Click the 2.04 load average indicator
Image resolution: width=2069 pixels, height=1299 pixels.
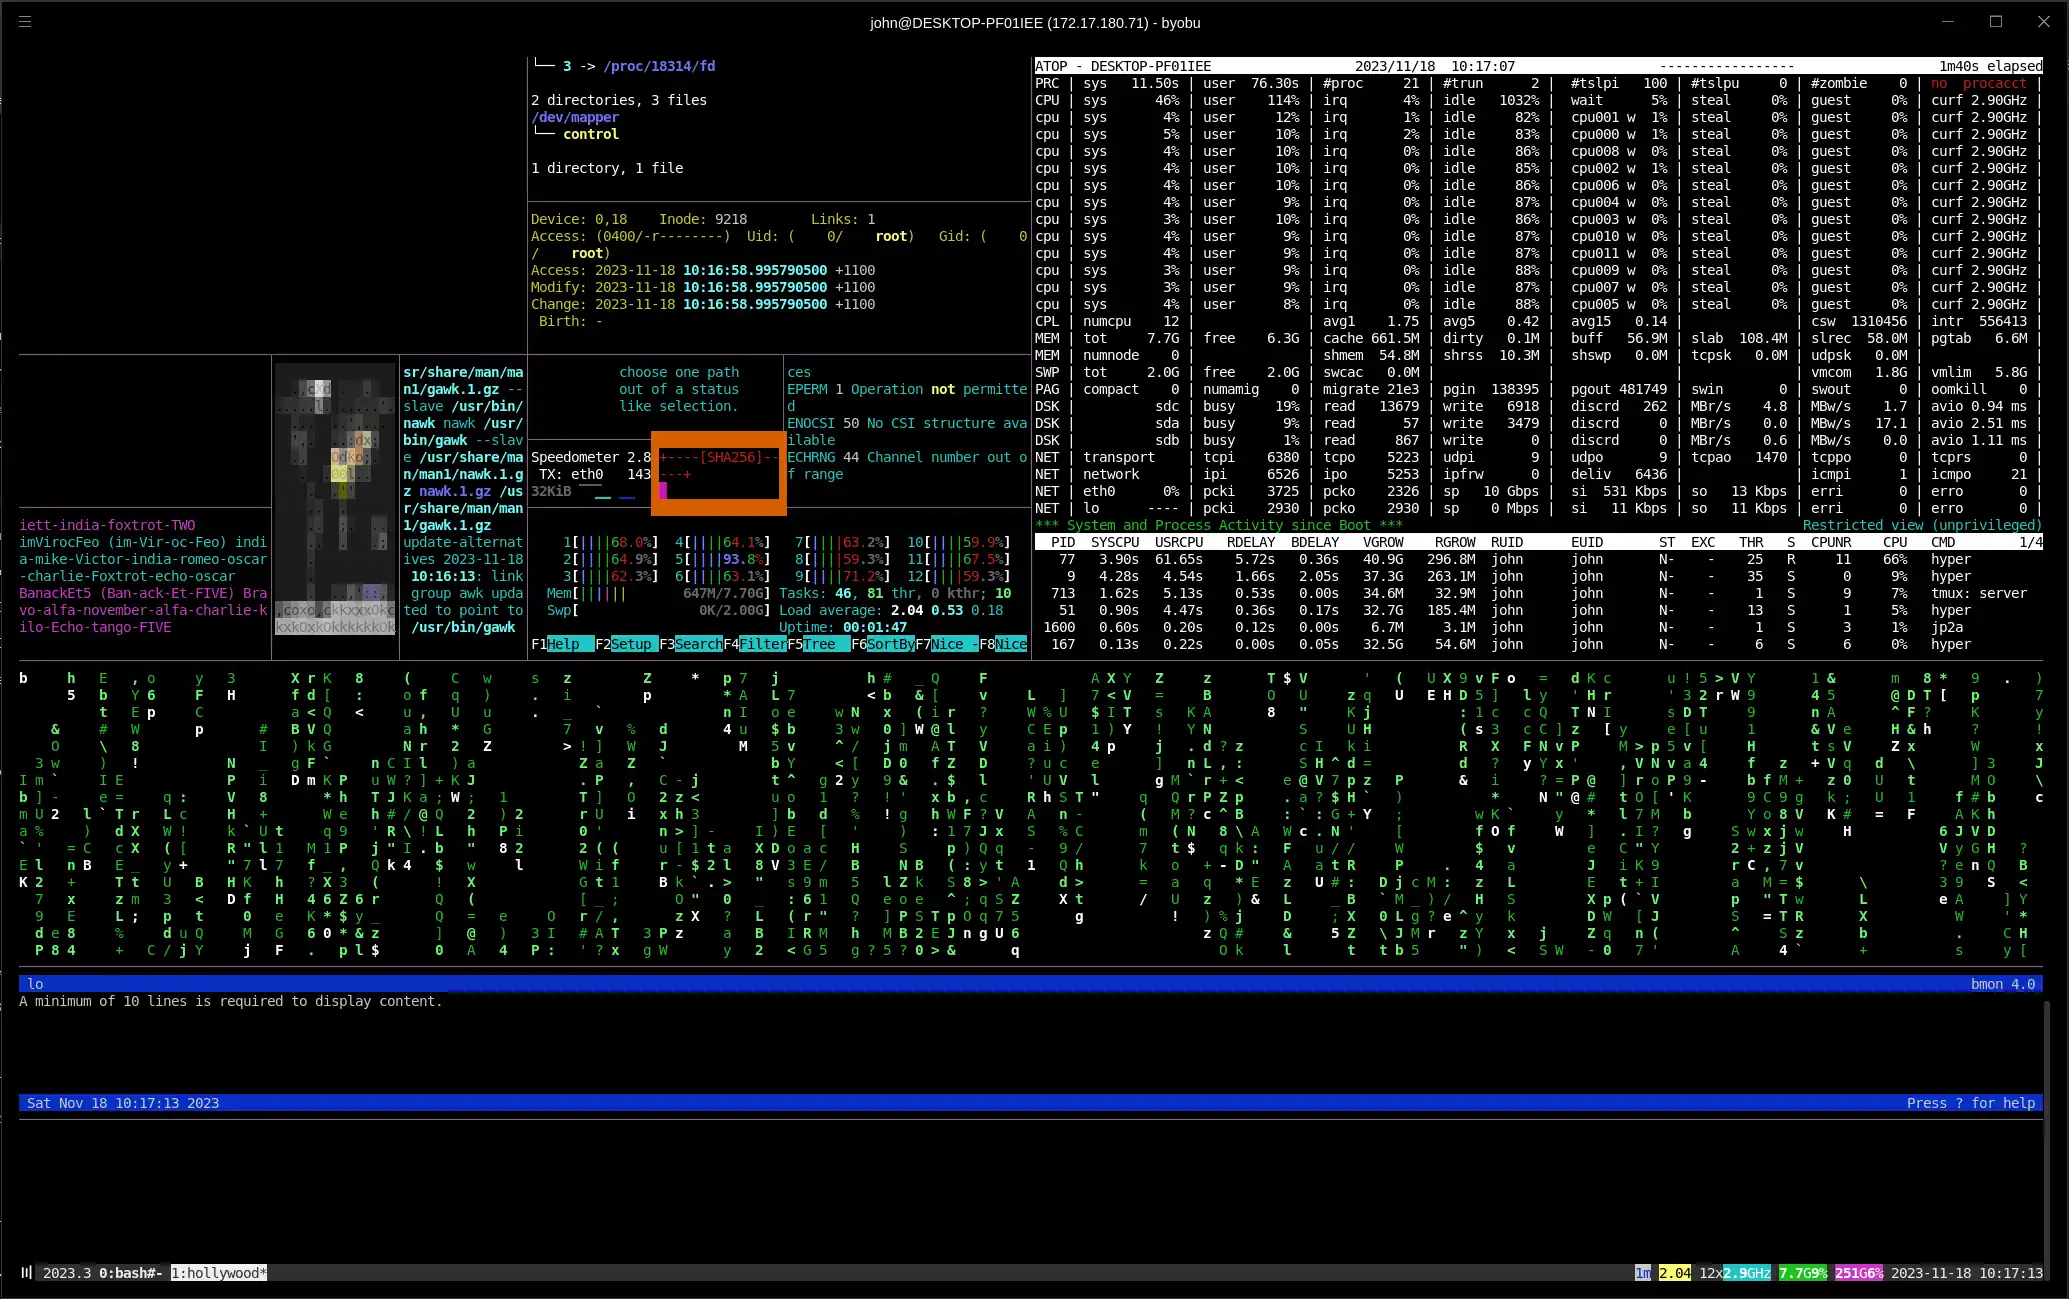(1675, 1273)
